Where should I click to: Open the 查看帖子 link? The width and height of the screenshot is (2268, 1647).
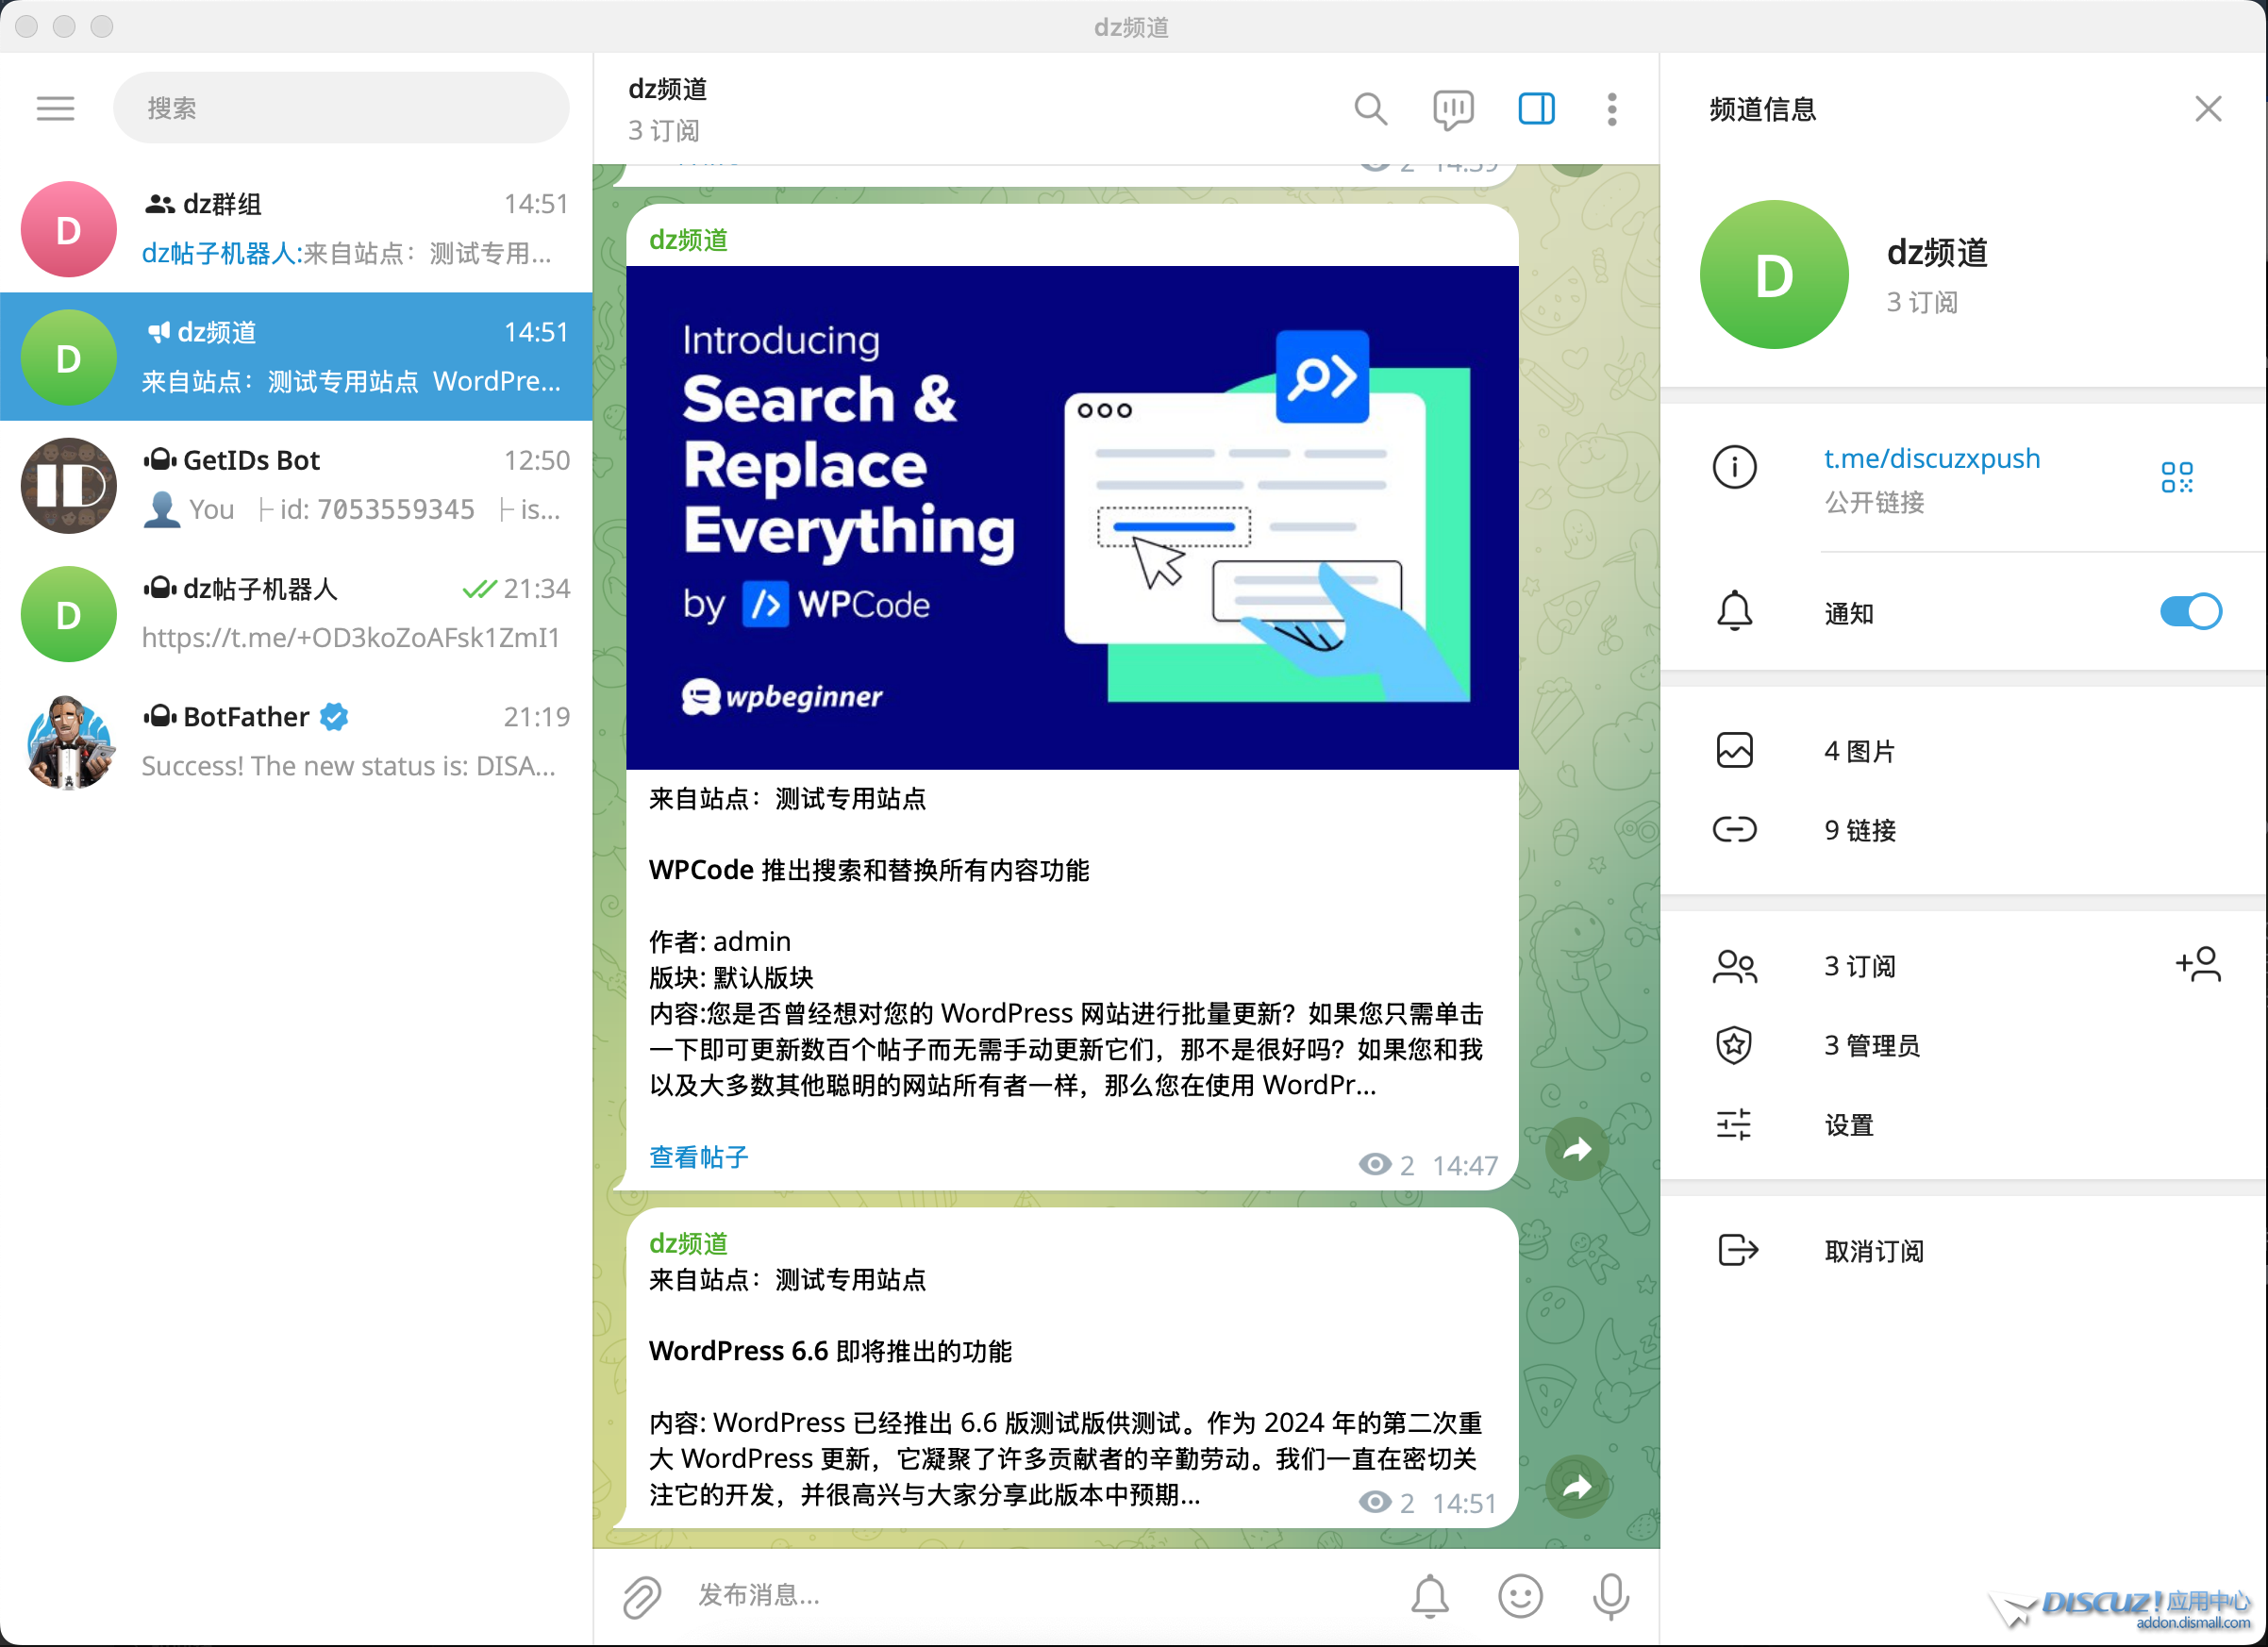coord(698,1157)
